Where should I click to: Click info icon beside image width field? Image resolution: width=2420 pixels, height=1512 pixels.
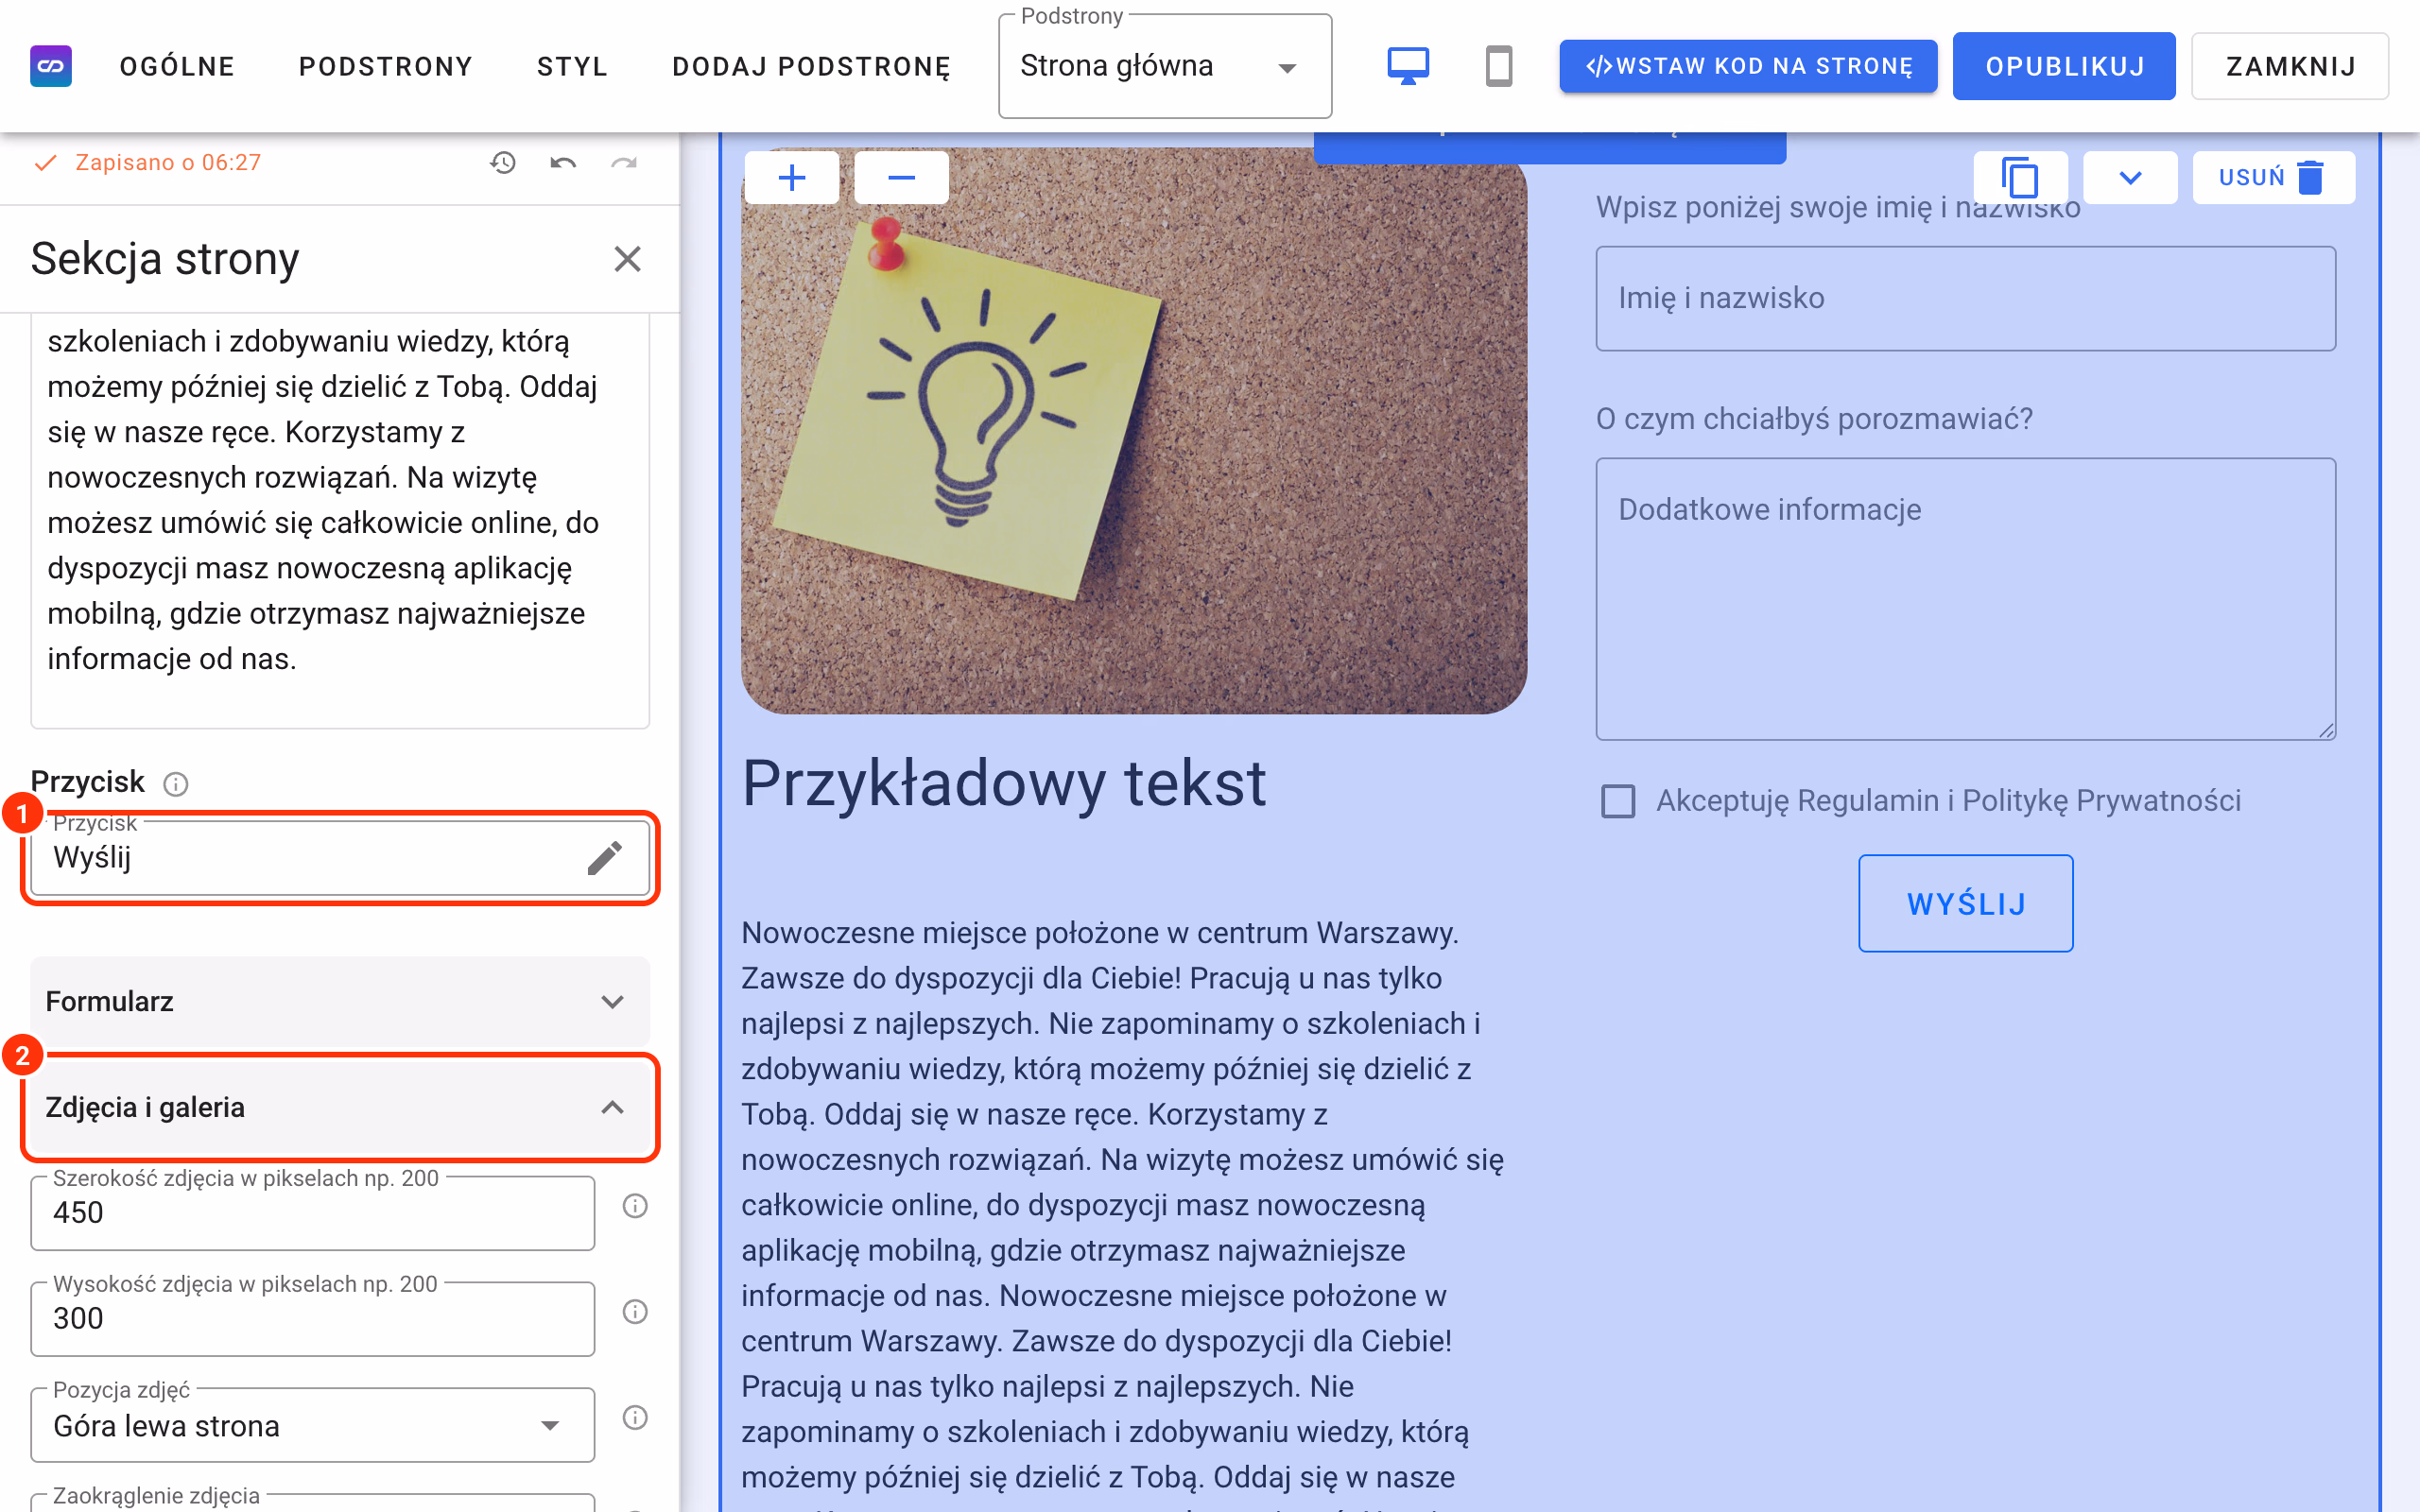pyautogui.click(x=635, y=1206)
